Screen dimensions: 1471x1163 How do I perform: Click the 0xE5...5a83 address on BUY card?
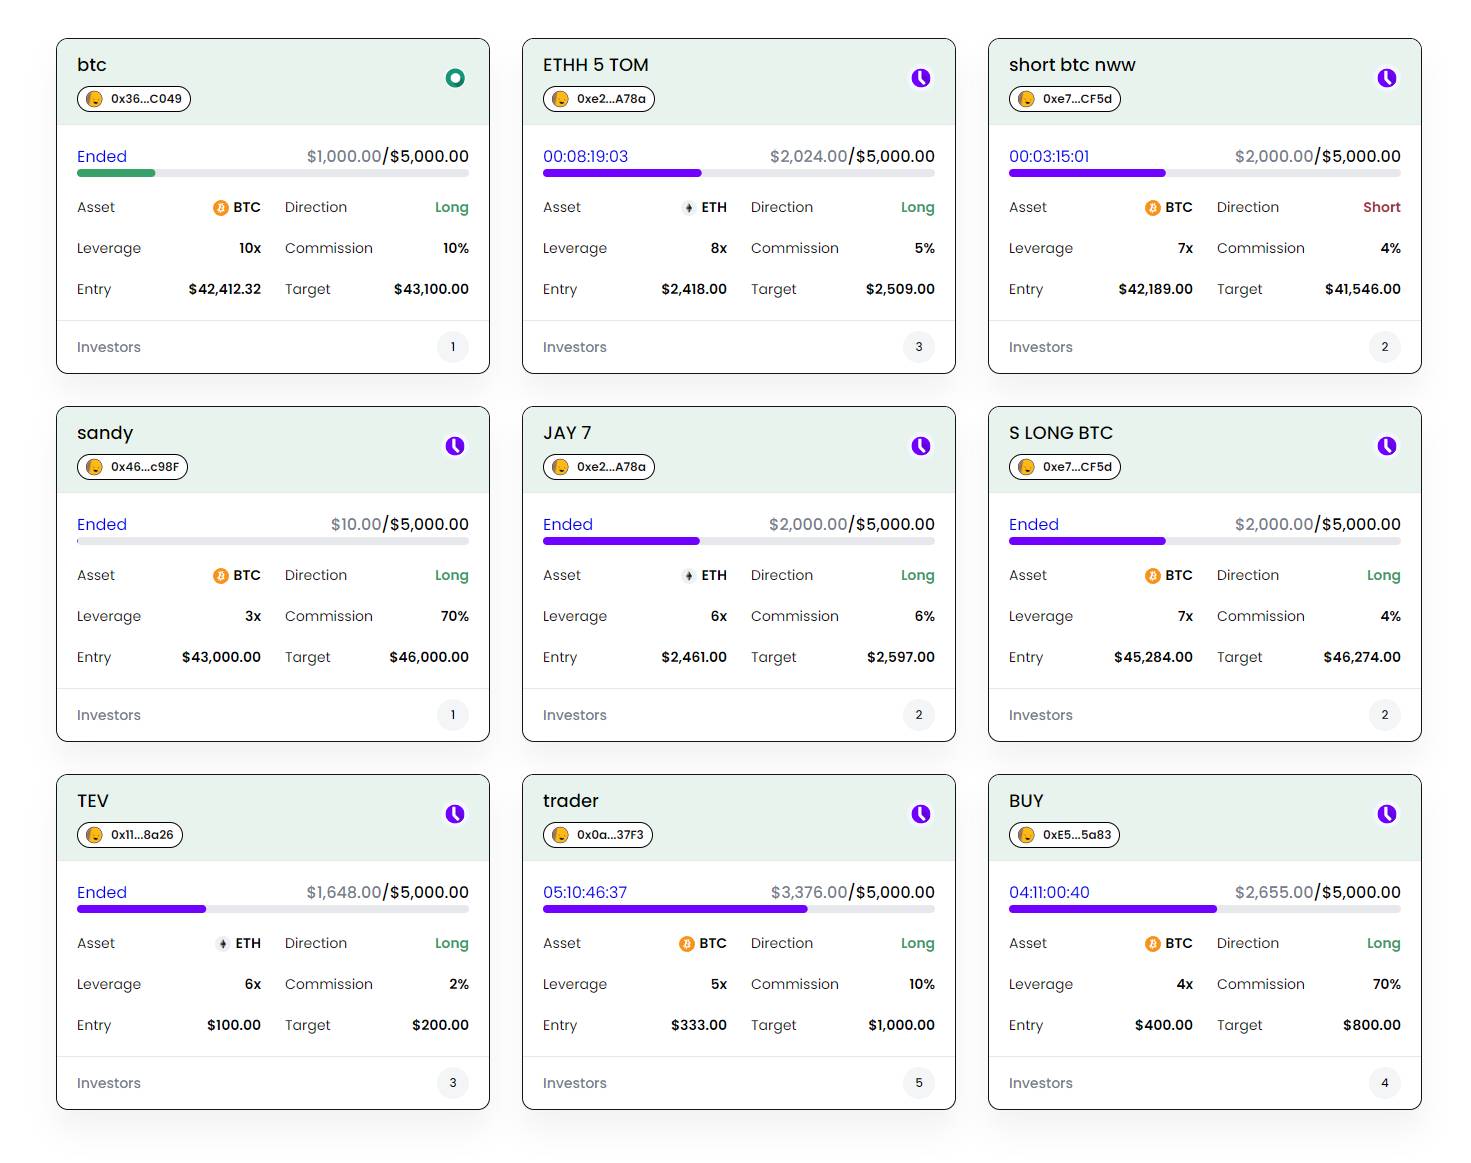[1064, 835]
